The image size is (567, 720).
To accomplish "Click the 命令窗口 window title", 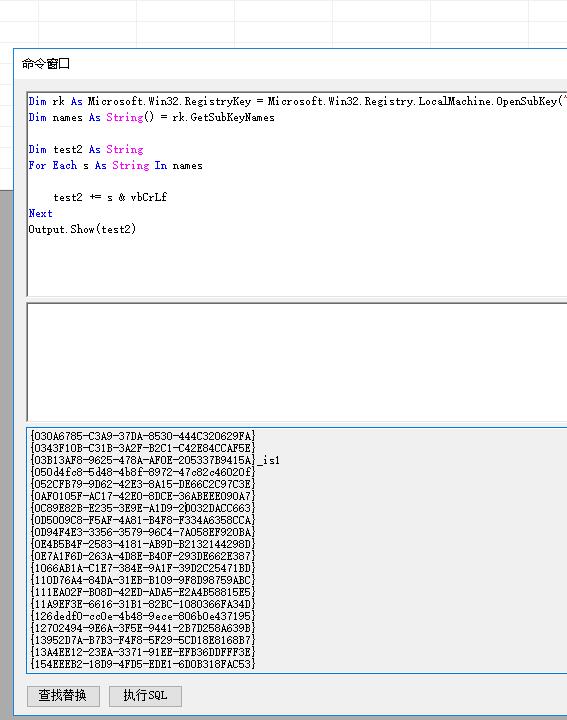I will 45,64.
